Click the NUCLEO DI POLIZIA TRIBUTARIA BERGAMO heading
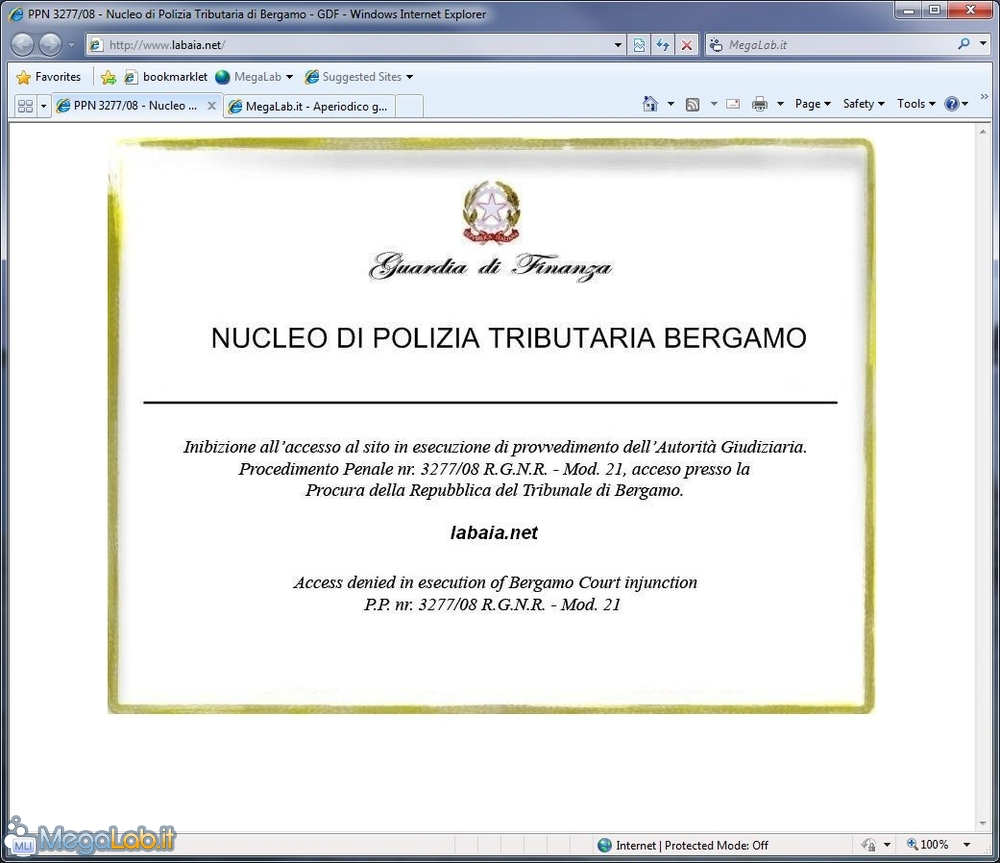Viewport: 1000px width, 863px height. click(508, 338)
